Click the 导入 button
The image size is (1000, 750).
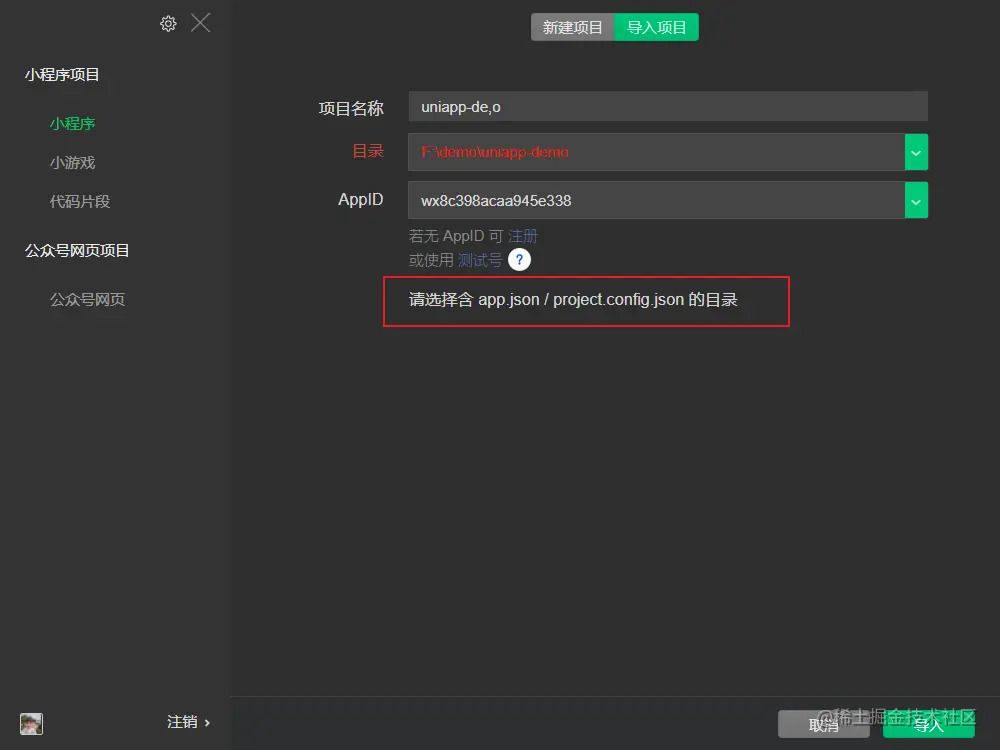click(x=929, y=724)
